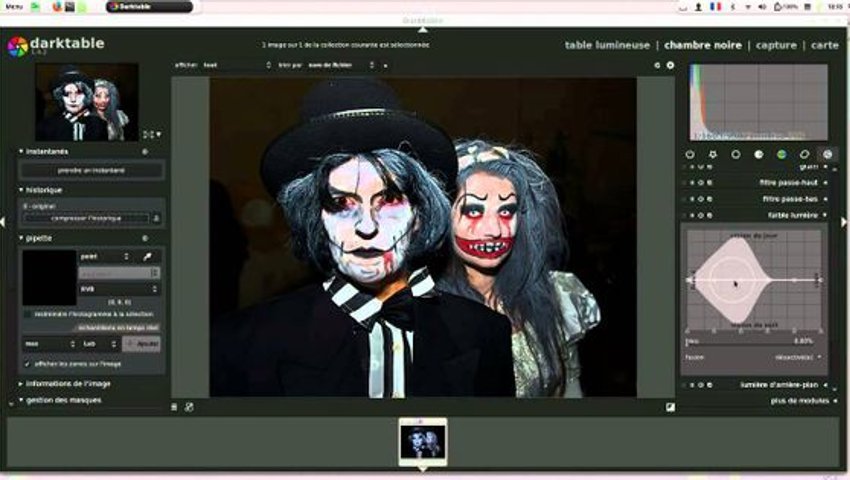Open the point sampling mode dropdown
Image resolution: width=850 pixels, height=480 pixels.
[x=105, y=257]
